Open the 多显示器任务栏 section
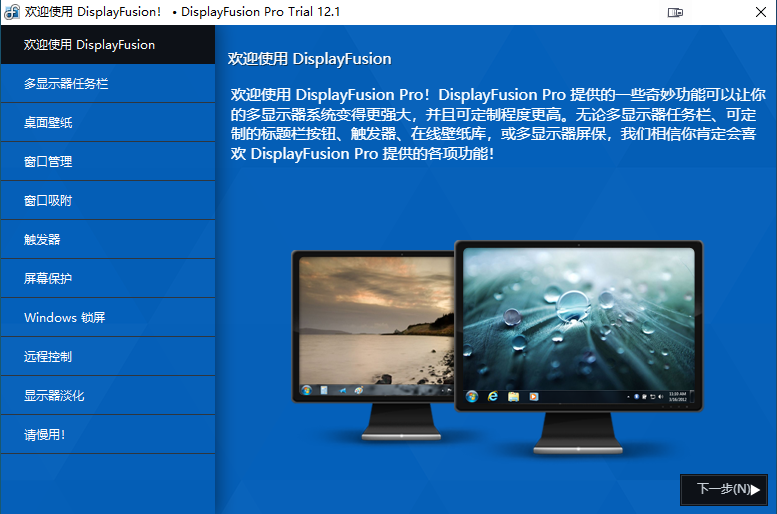The width and height of the screenshot is (777, 514). tap(108, 84)
